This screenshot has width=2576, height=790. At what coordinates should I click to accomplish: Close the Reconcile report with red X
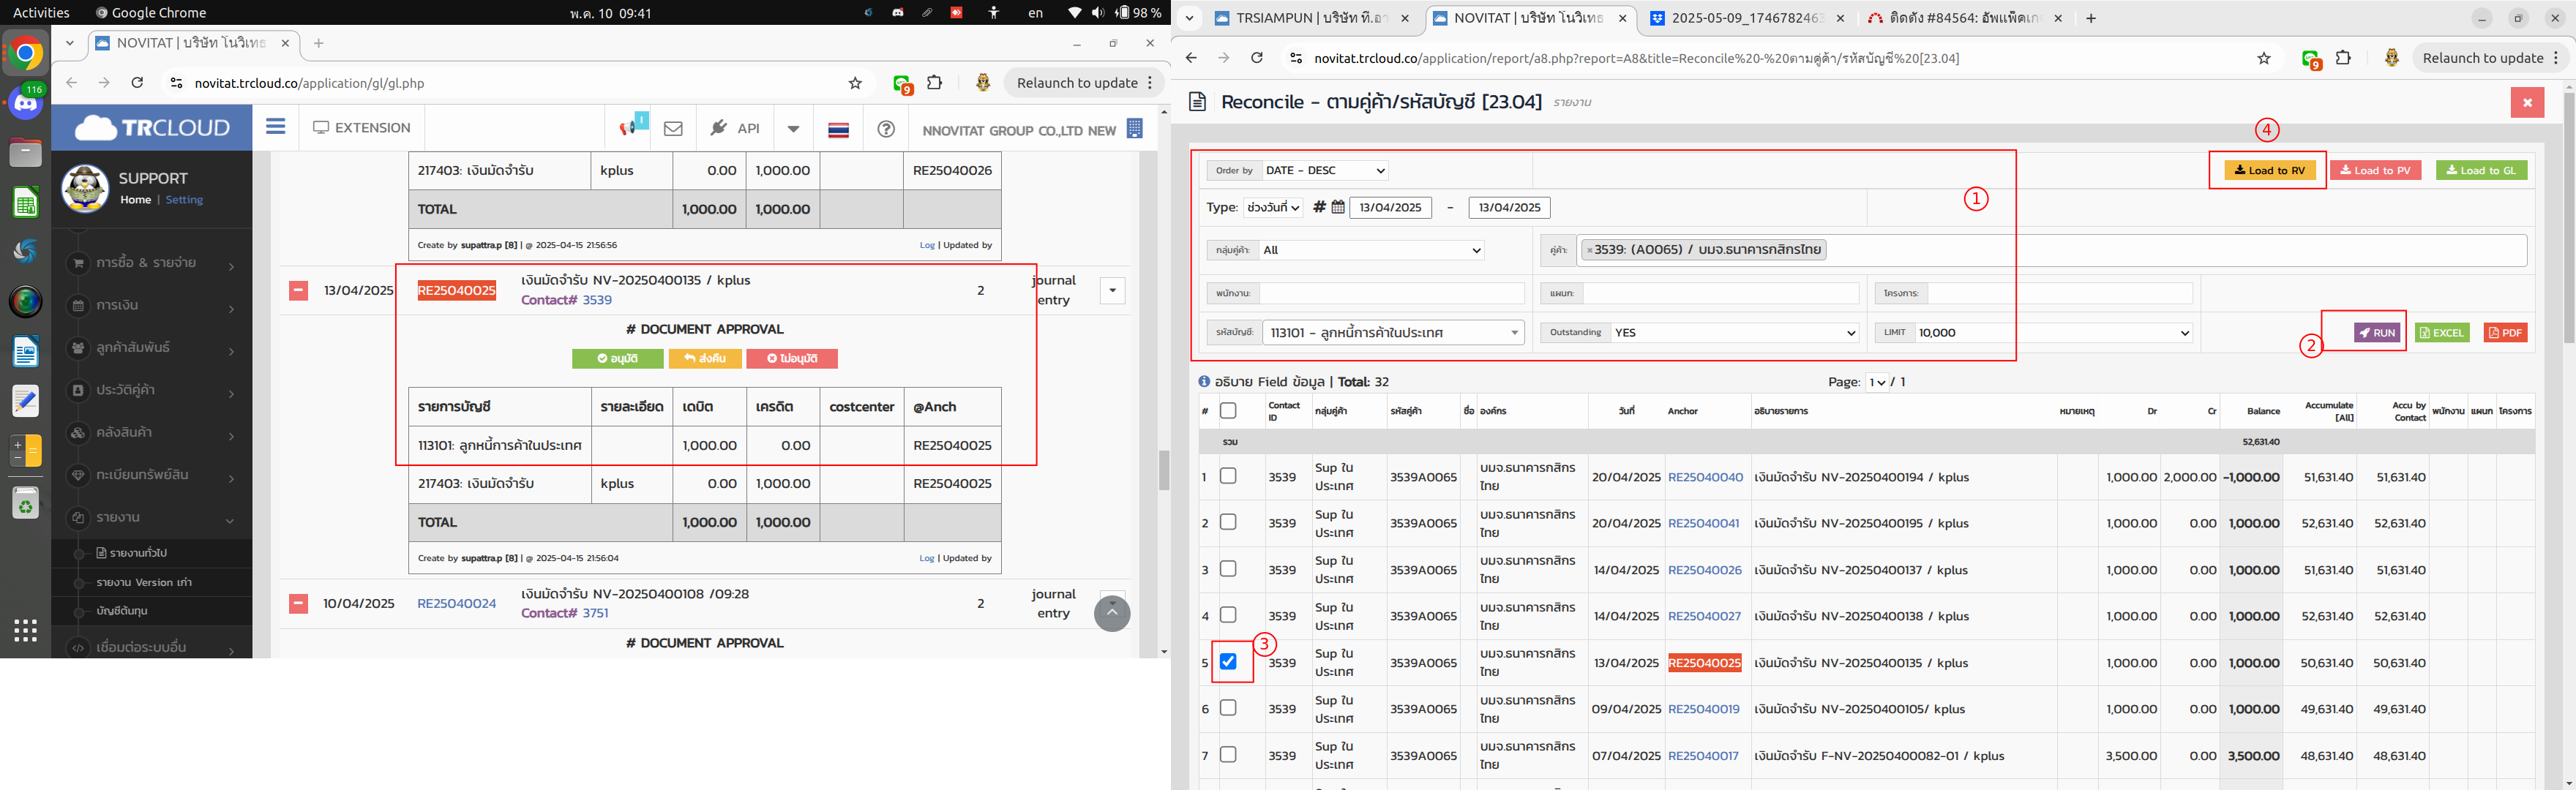2527,102
